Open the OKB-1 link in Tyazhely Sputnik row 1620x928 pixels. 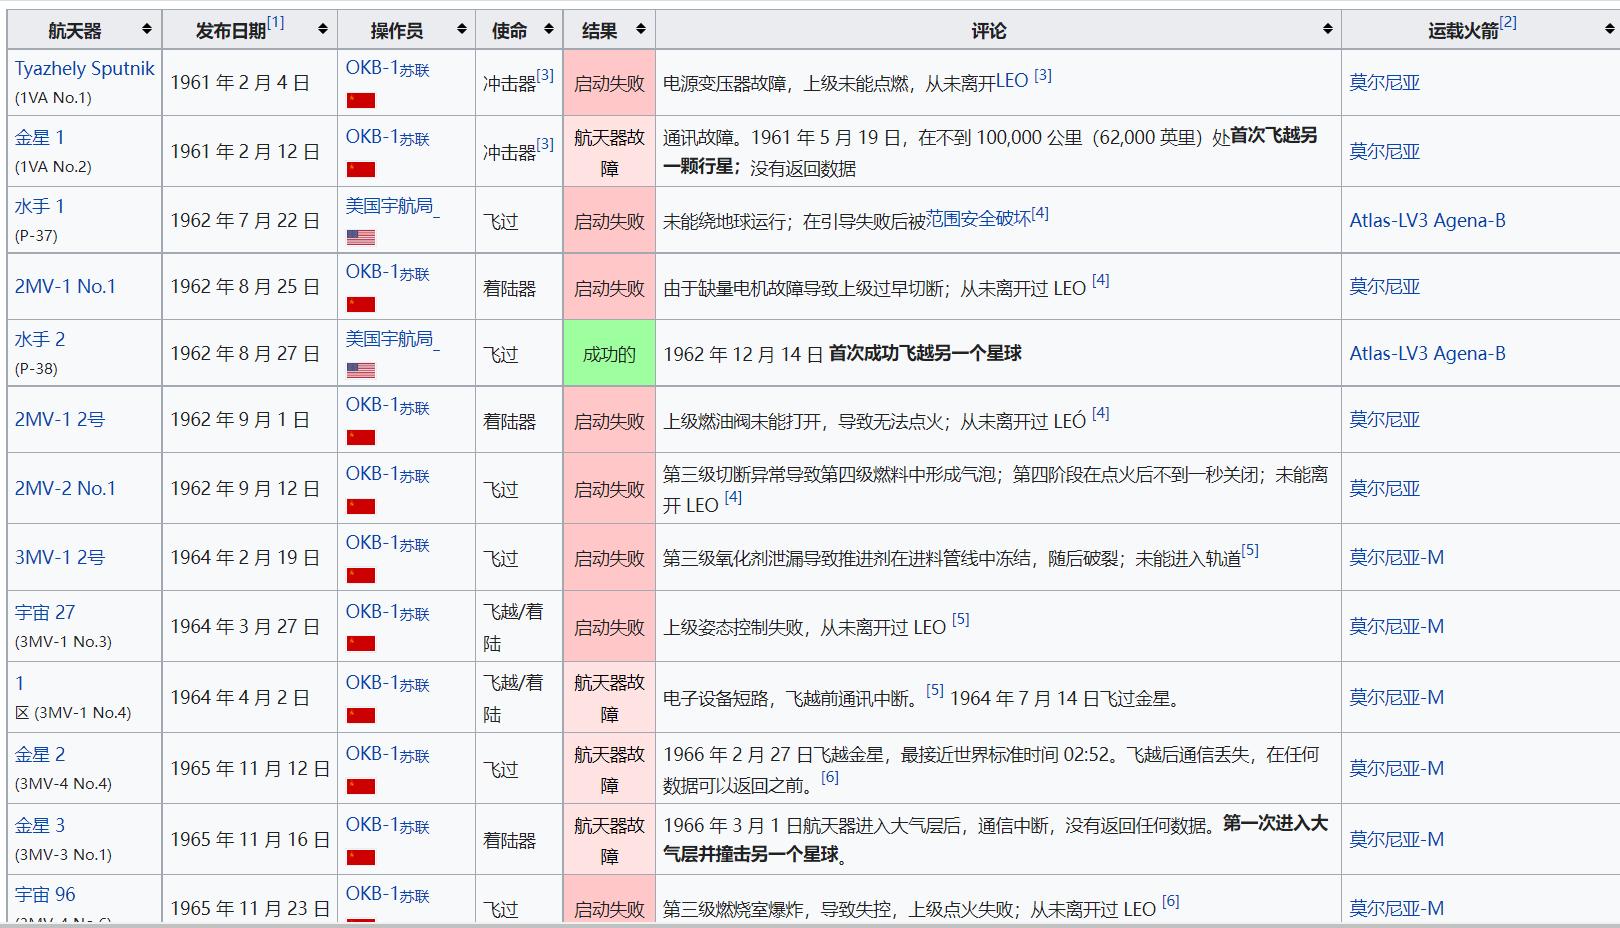(372, 68)
